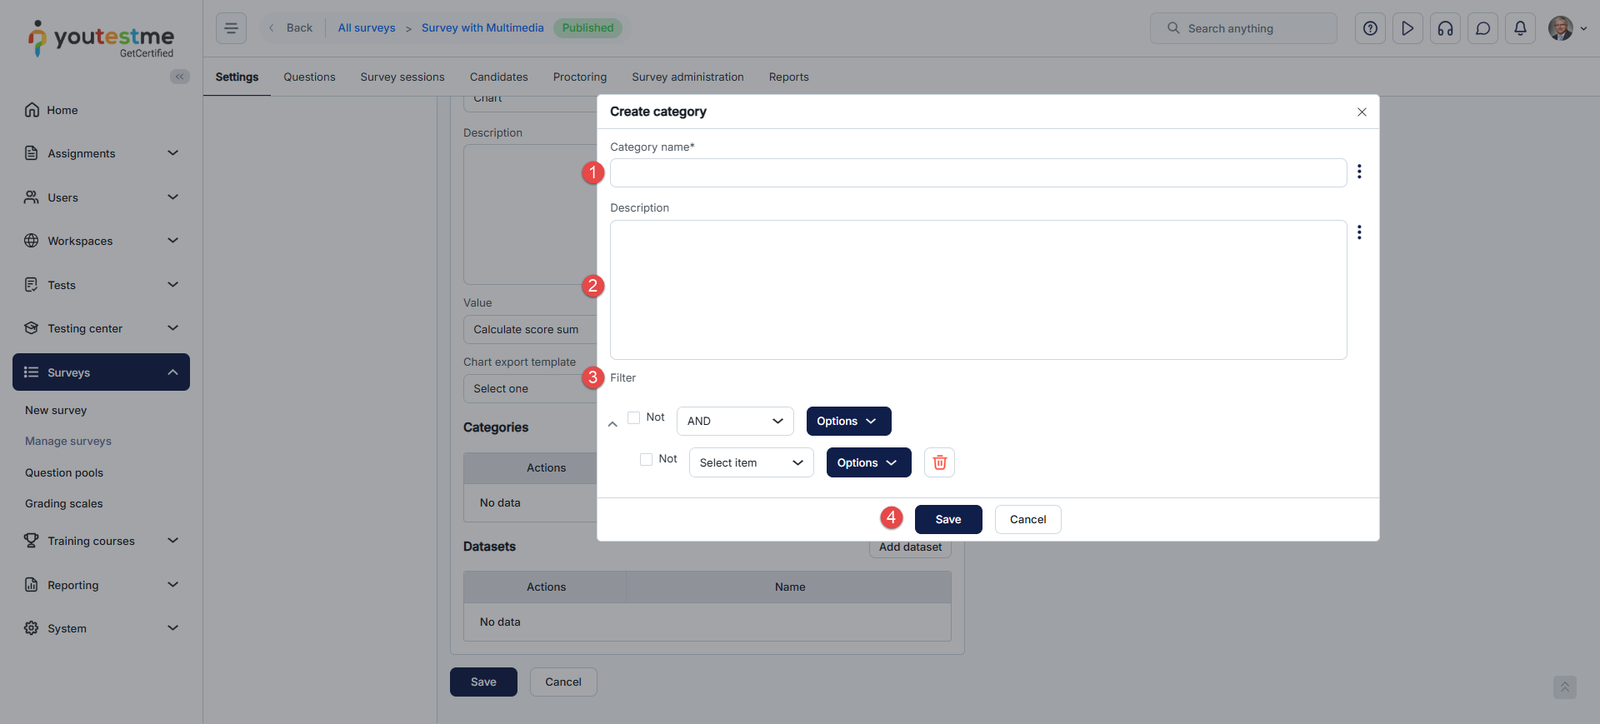Save the new category in dialog

948,519
